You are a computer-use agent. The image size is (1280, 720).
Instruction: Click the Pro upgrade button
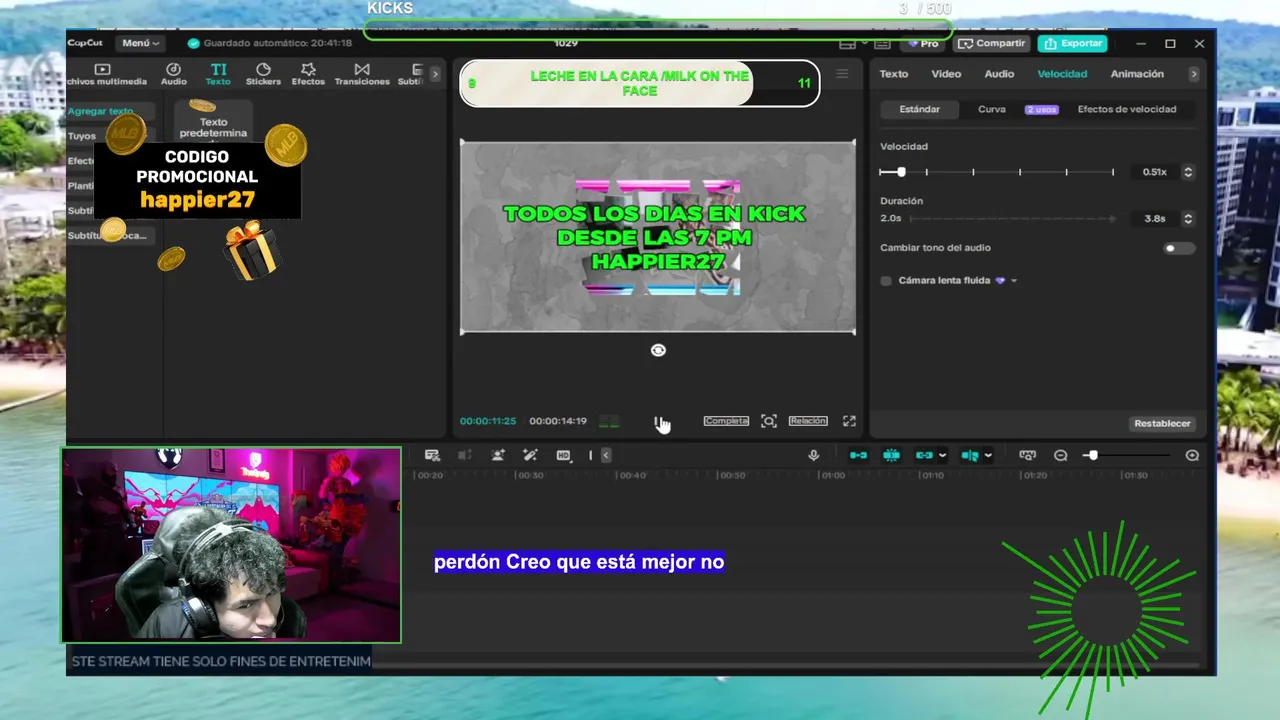pos(922,44)
